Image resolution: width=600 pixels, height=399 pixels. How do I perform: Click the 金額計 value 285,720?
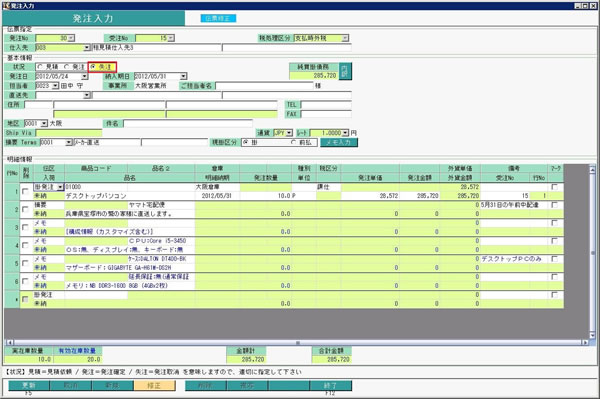coord(246,360)
